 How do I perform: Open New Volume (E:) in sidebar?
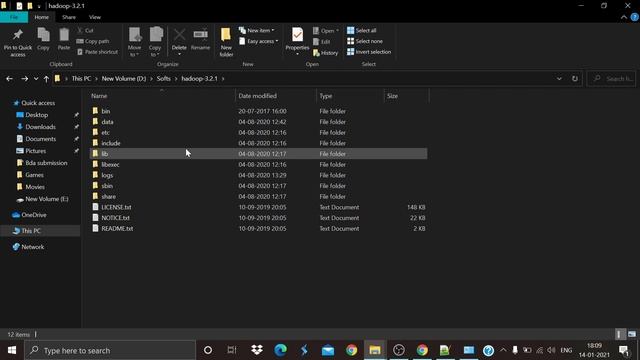coord(47,199)
